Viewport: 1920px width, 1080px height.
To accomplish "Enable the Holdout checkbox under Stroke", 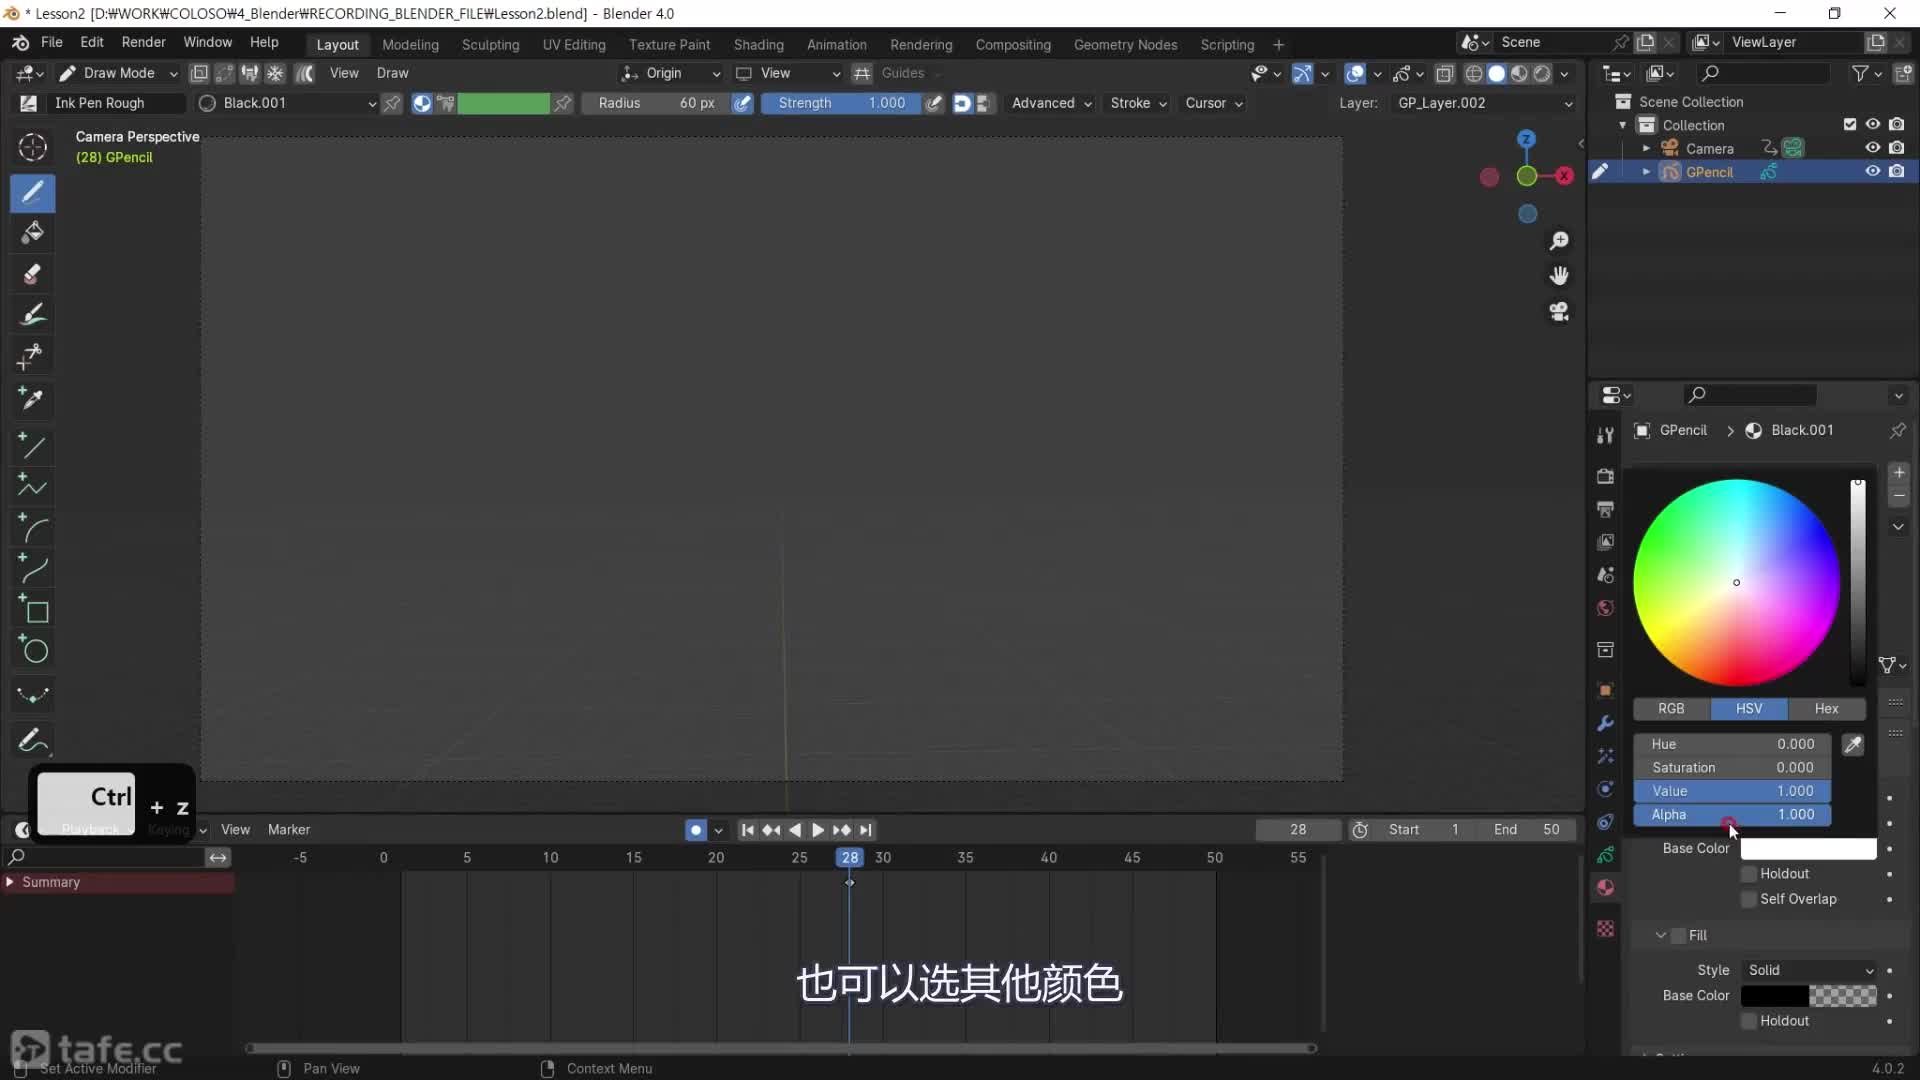I will (x=1749, y=874).
